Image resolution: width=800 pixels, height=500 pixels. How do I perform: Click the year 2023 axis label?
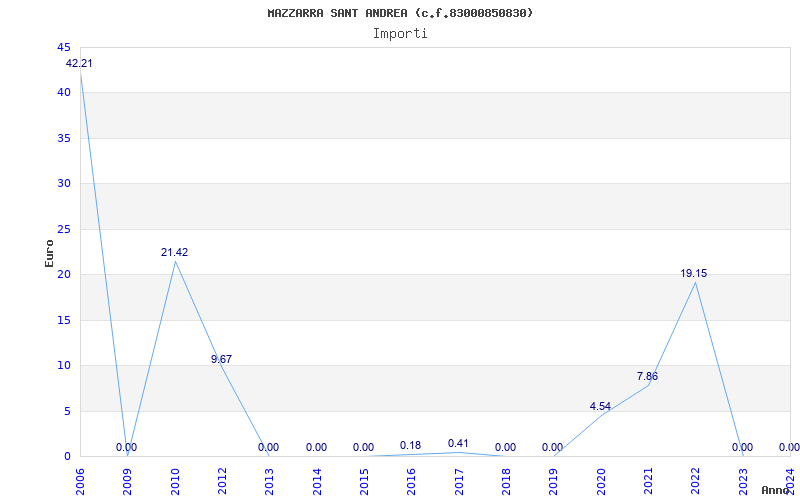[743, 481]
